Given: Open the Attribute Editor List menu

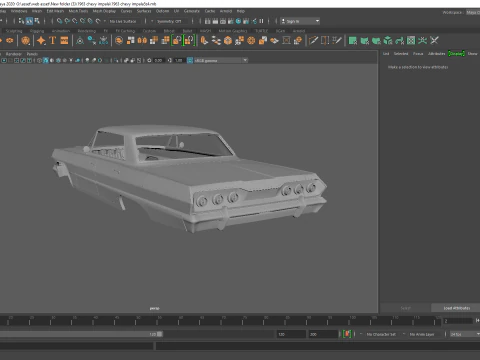Looking at the screenshot, I should [x=386, y=54].
